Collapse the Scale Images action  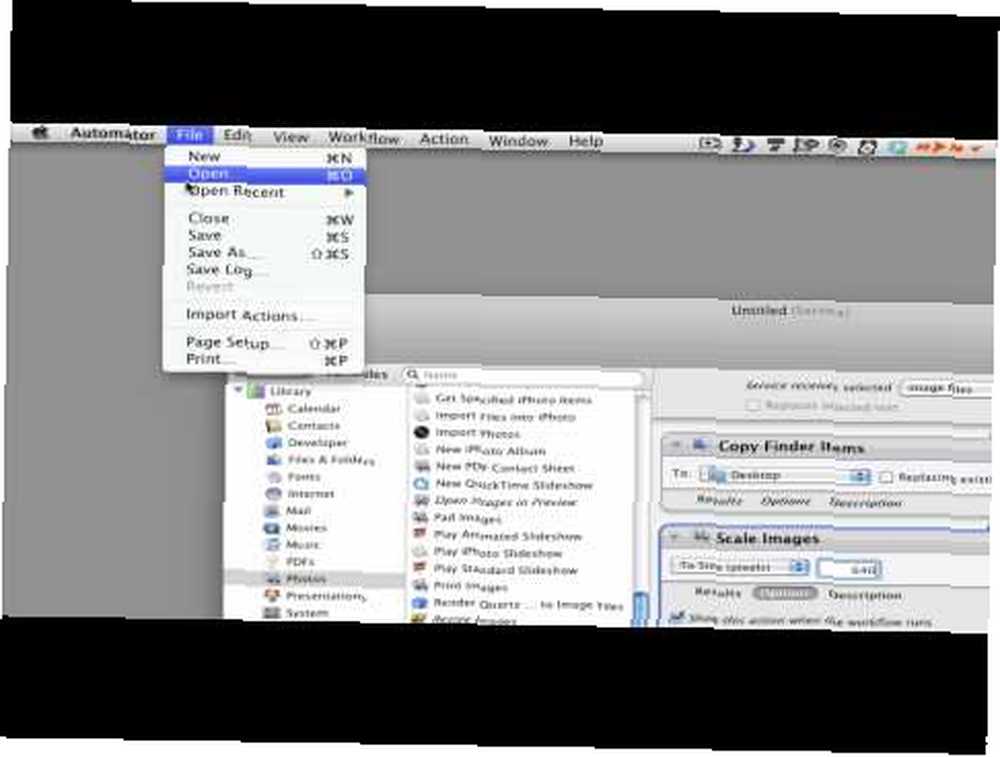pyautogui.click(x=674, y=538)
